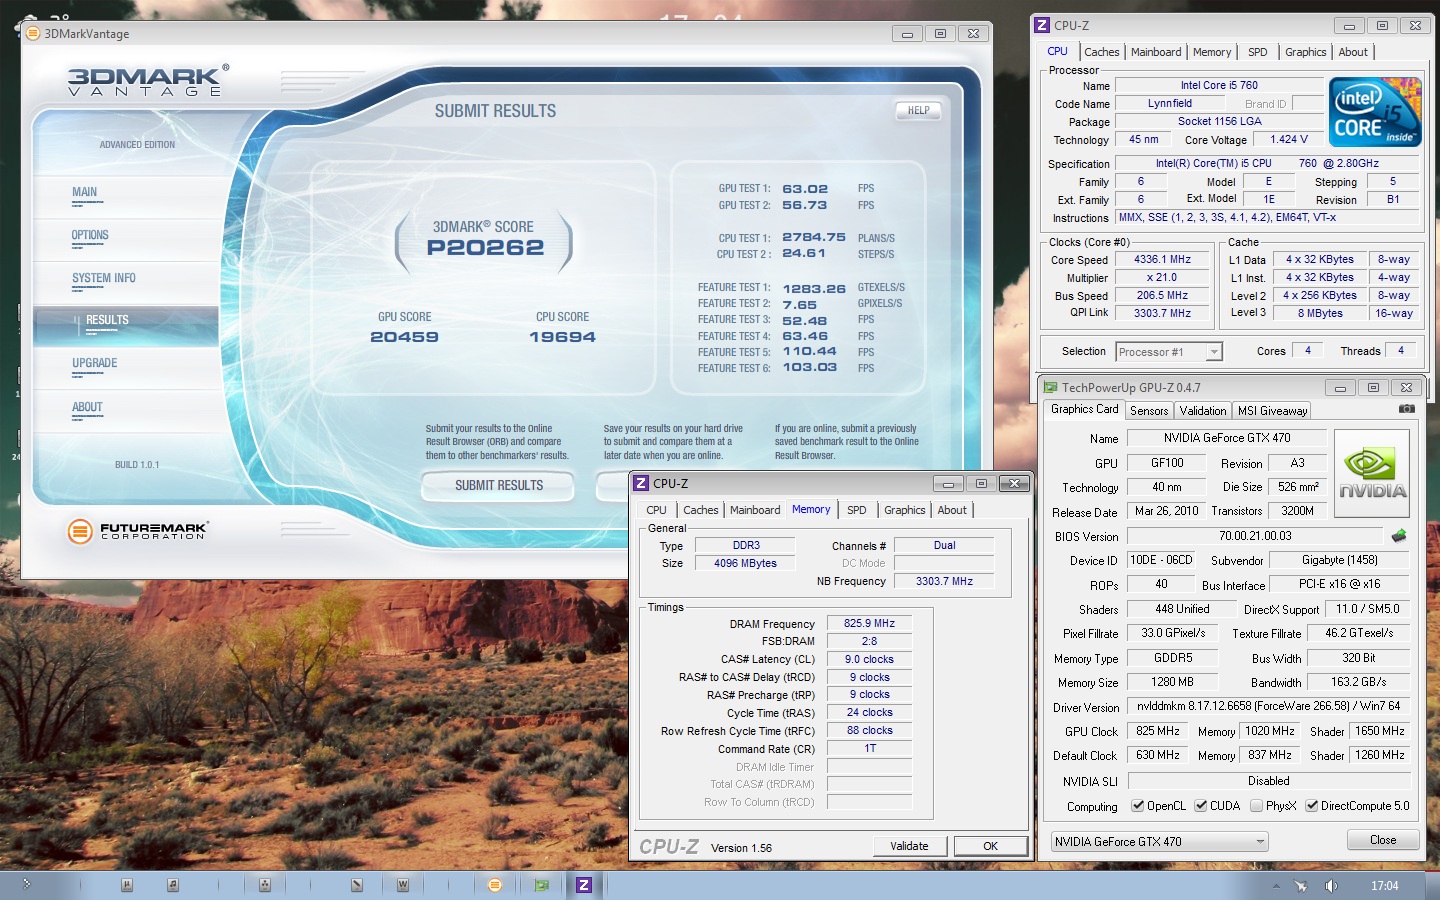Click the volume speaker tray icon
Screen dimensions: 1440x900
pos(1331,886)
